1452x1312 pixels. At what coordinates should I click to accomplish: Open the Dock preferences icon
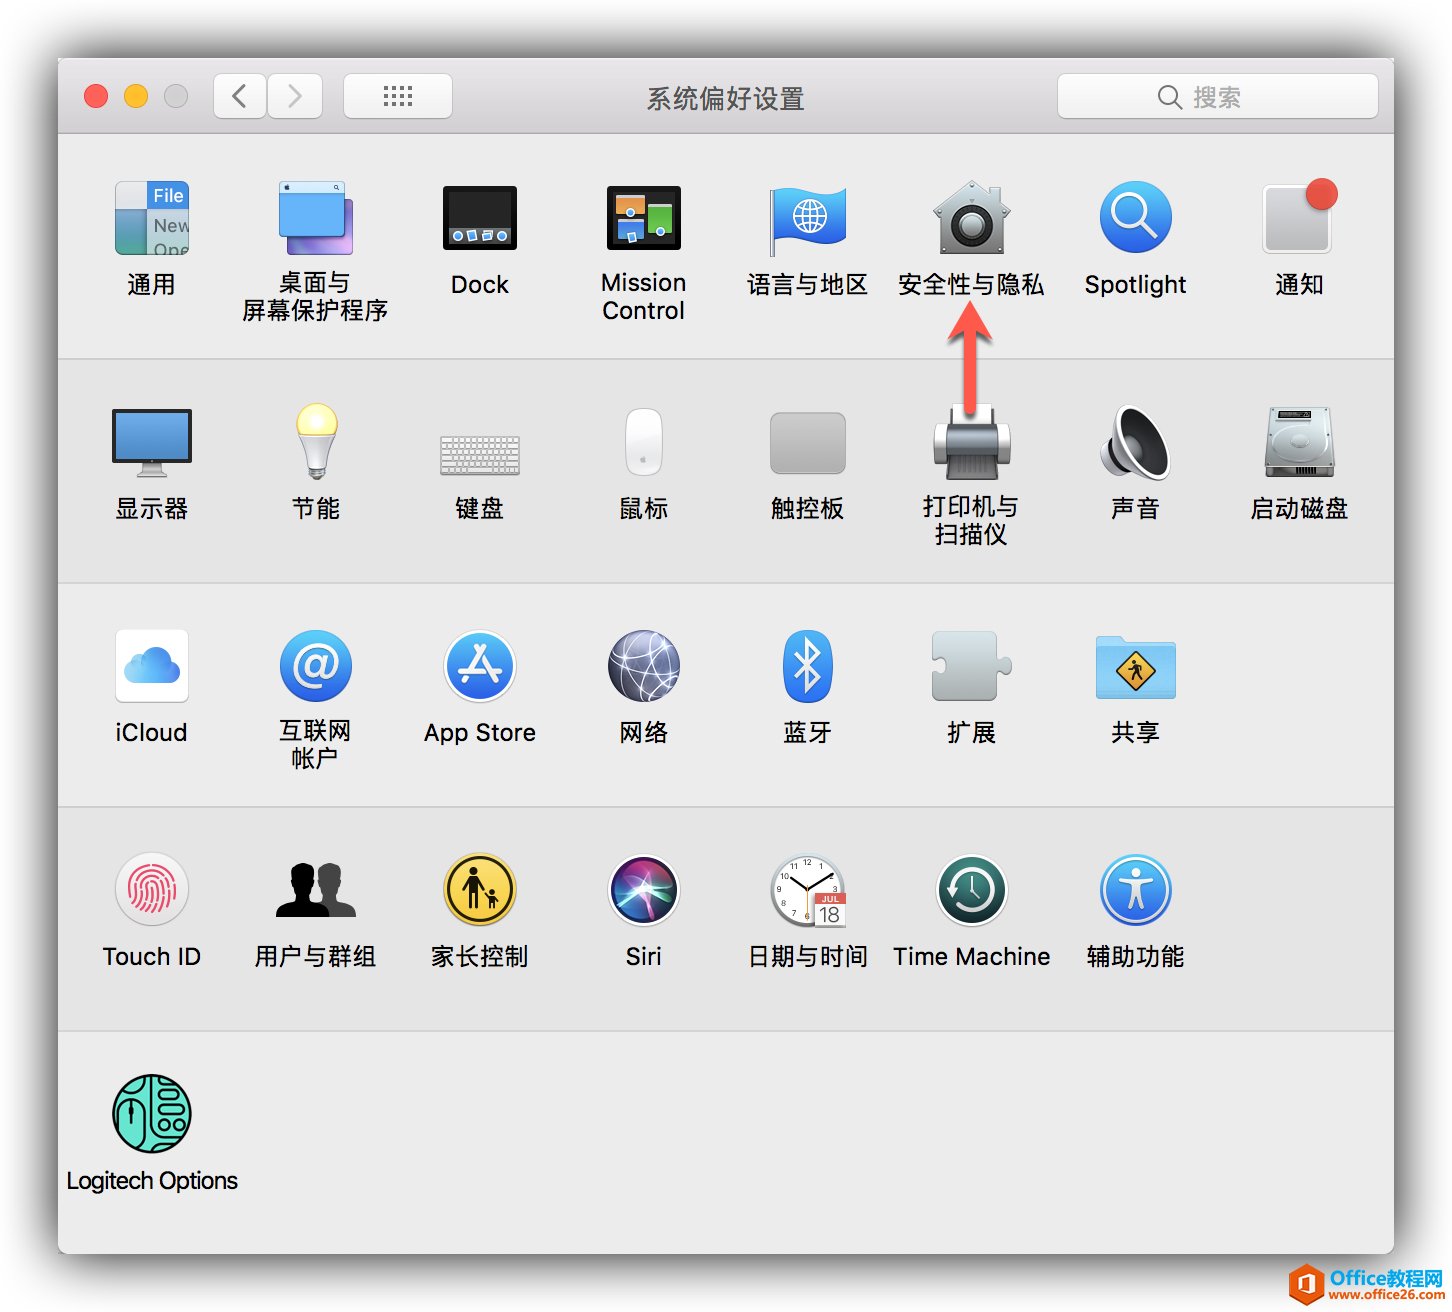[480, 218]
